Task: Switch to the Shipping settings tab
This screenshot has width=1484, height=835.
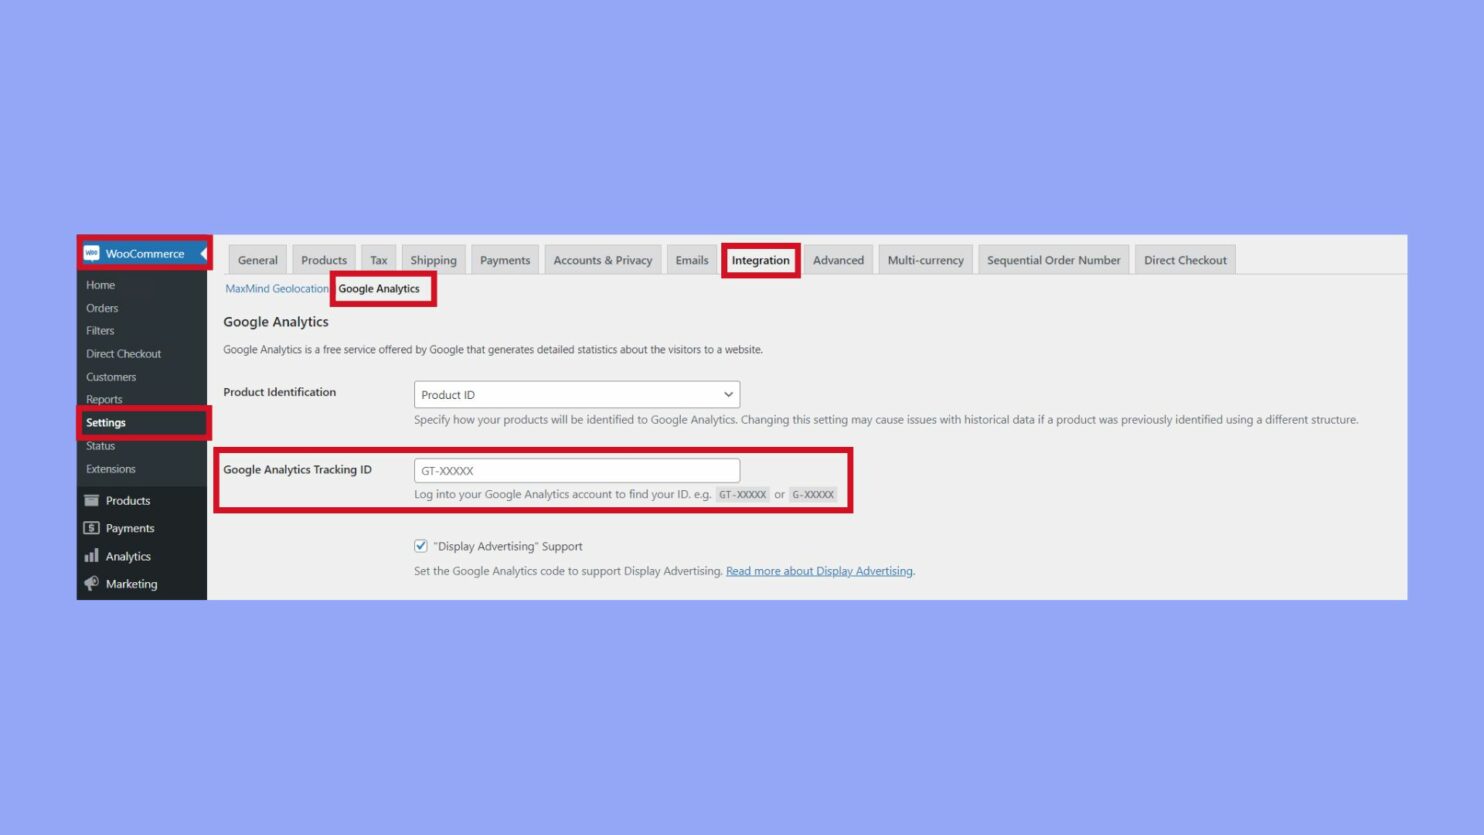Action: (x=433, y=259)
